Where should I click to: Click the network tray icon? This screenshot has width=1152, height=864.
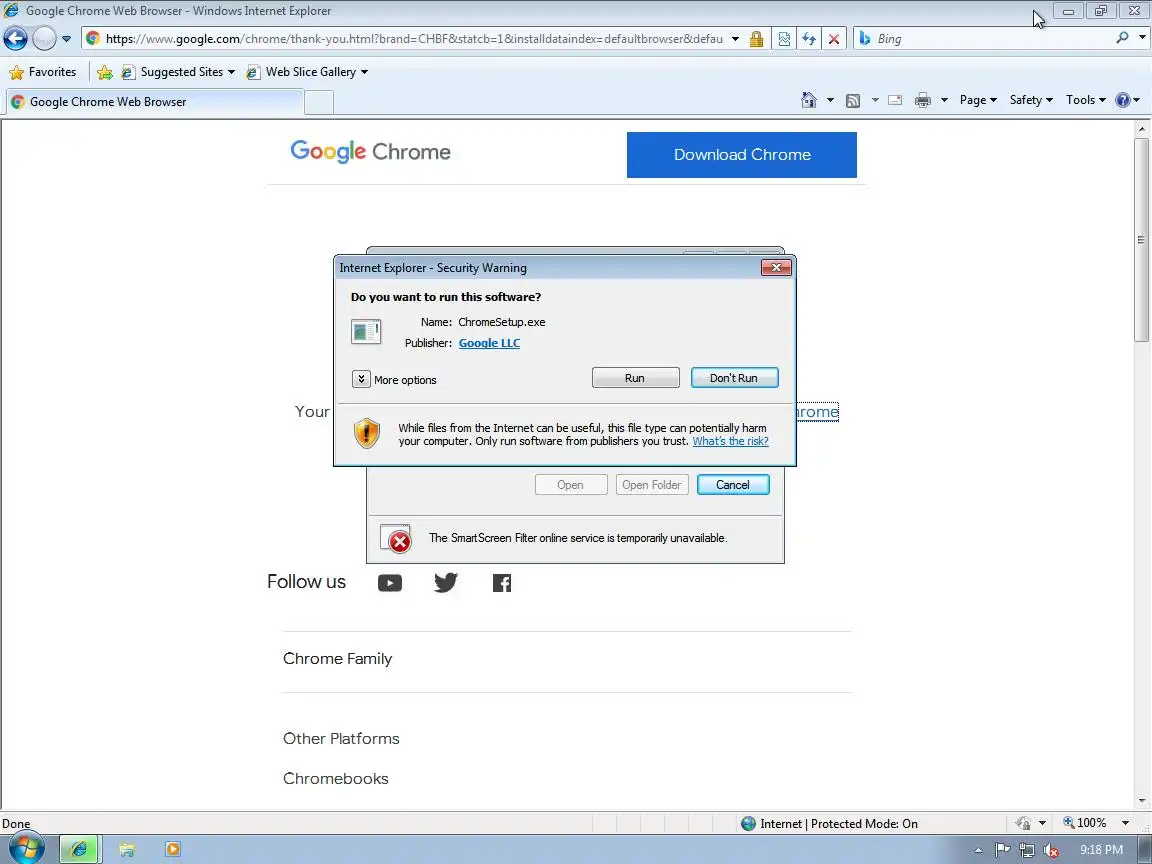tap(1027, 850)
